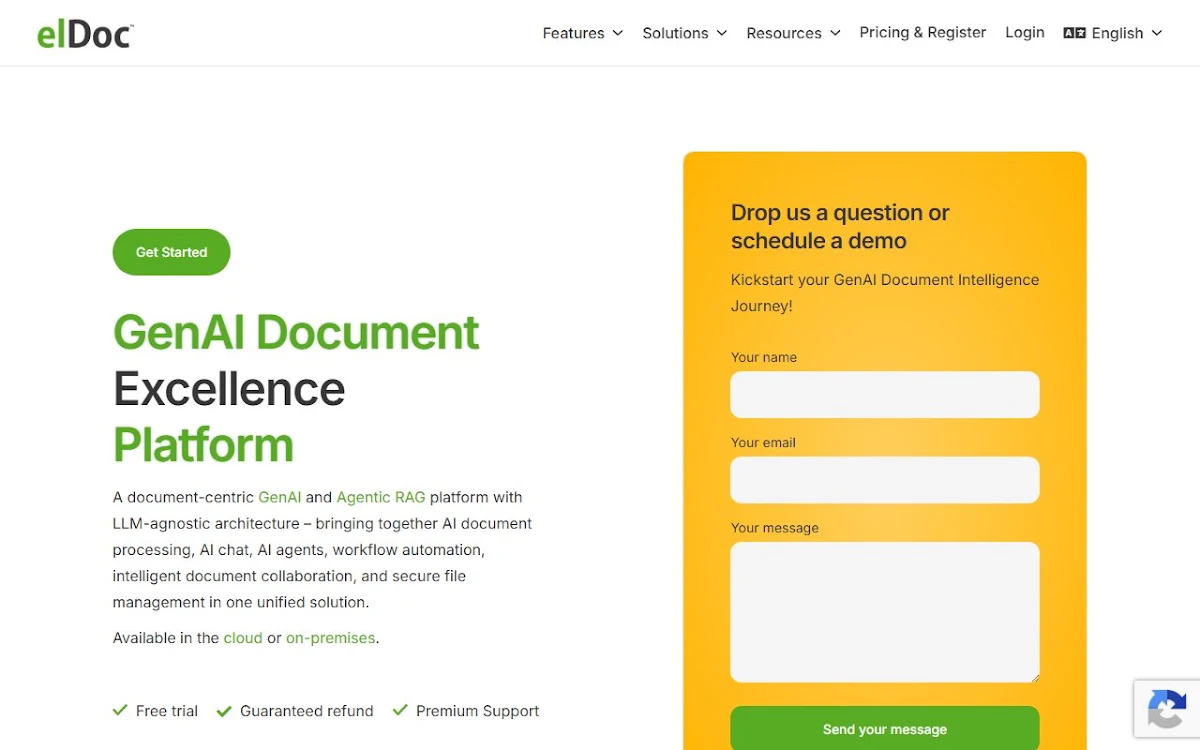Image resolution: width=1200 pixels, height=750 pixels.
Task: Follow the GenAI link
Action: (279, 497)
